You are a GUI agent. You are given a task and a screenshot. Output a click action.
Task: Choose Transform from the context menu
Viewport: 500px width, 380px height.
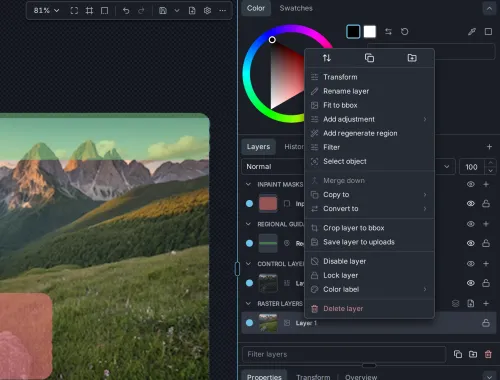369,77
